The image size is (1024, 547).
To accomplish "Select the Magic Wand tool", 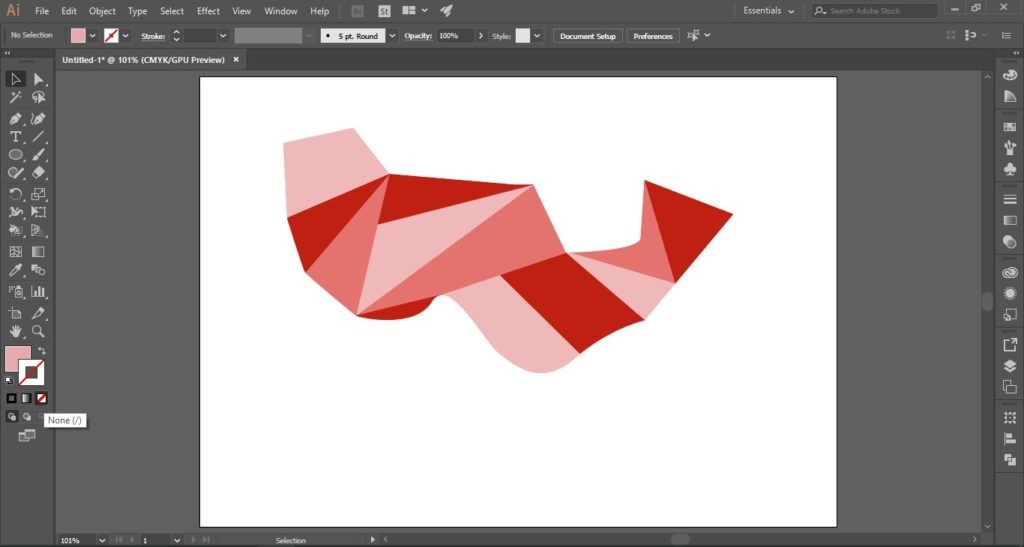I will point(15,97).
